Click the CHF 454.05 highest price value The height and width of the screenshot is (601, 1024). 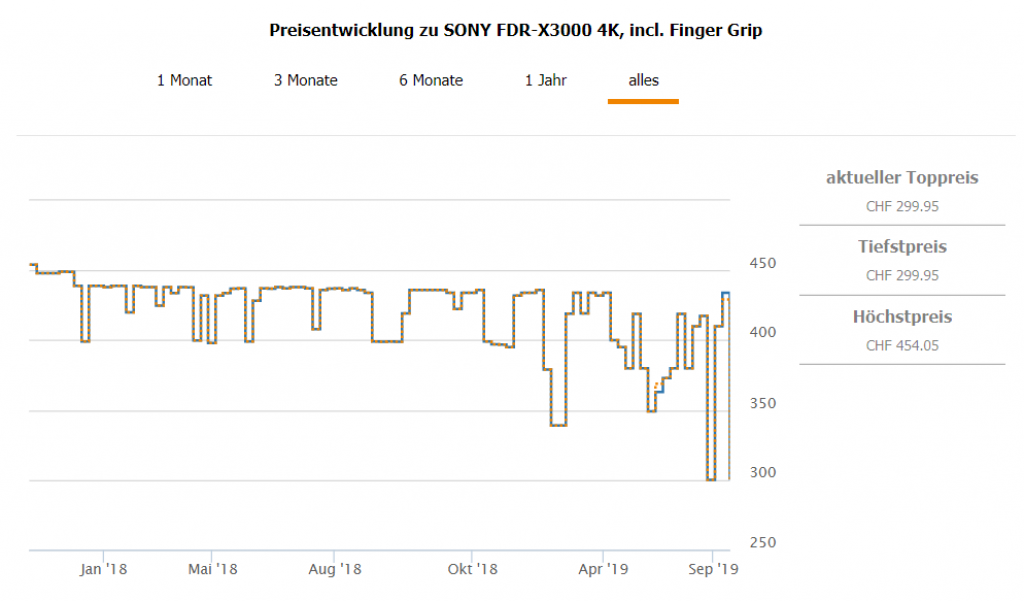(902, 346)
